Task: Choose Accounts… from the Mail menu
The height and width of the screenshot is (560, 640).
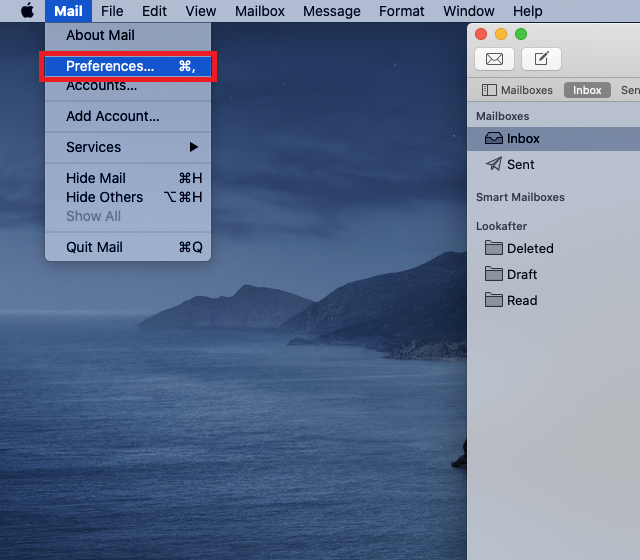Action: pos(128,85)
